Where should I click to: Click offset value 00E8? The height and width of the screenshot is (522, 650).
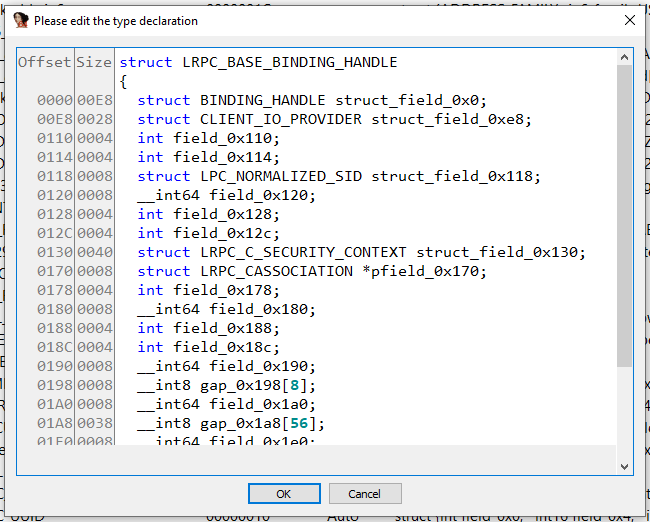point(54,119)
